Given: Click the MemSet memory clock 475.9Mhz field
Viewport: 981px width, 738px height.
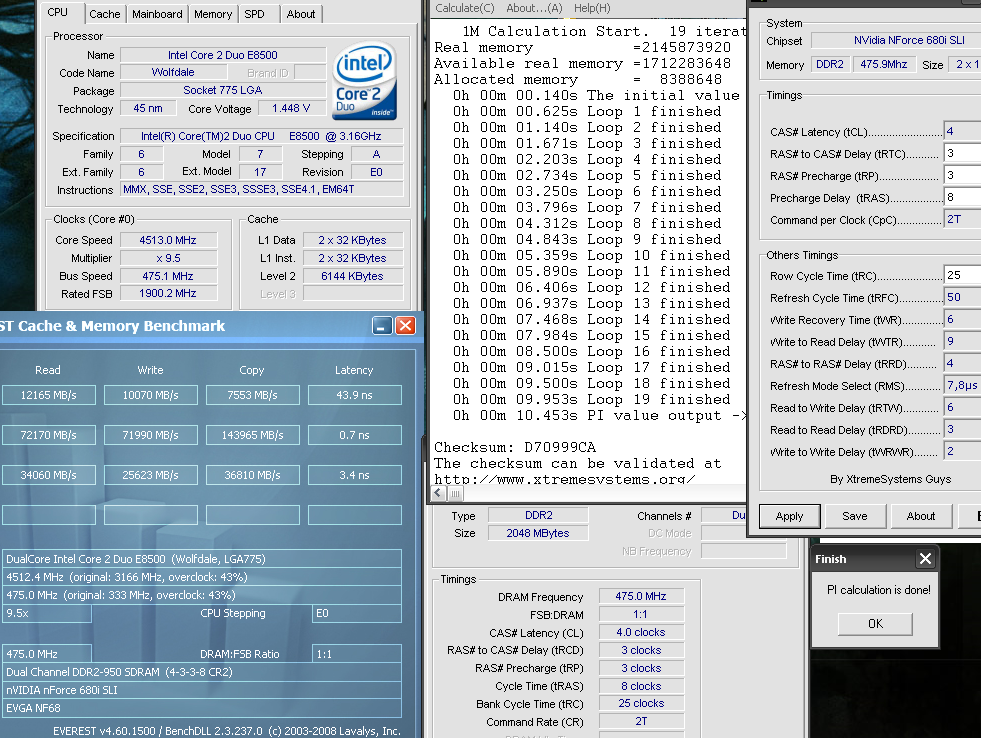Looking at the screenshot, I should click(884, 64).
